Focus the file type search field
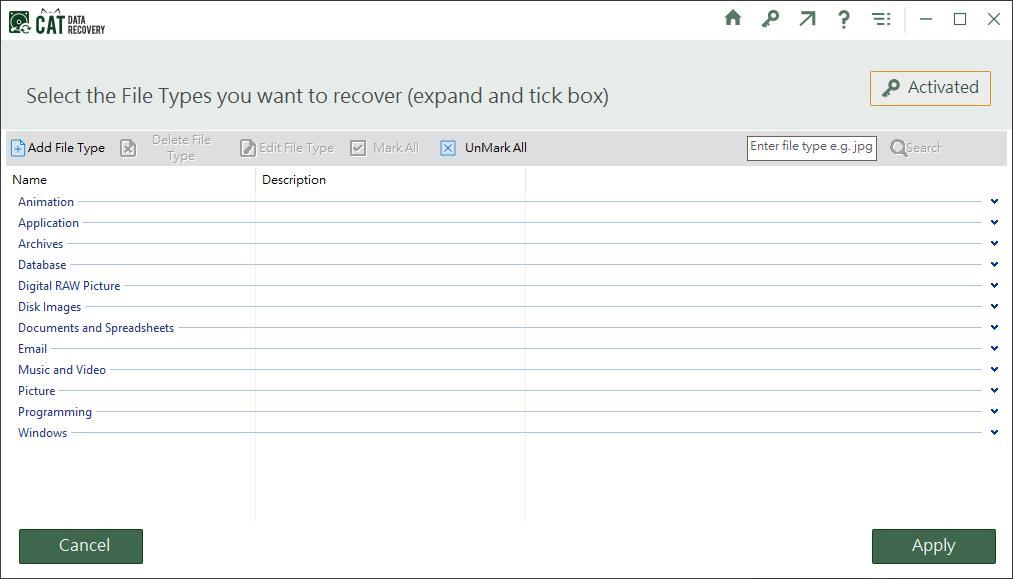This screenshot has height=579, width=1013. click(x=811, y=147)
